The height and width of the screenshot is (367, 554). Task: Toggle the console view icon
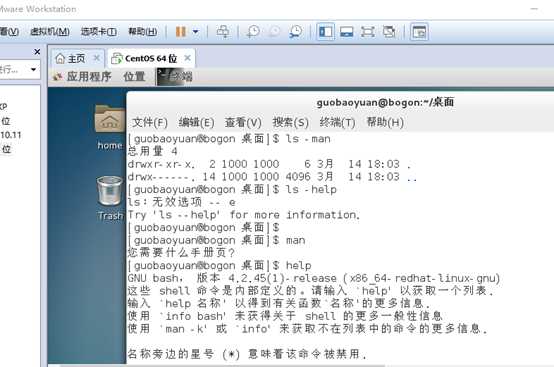(419, 32)
